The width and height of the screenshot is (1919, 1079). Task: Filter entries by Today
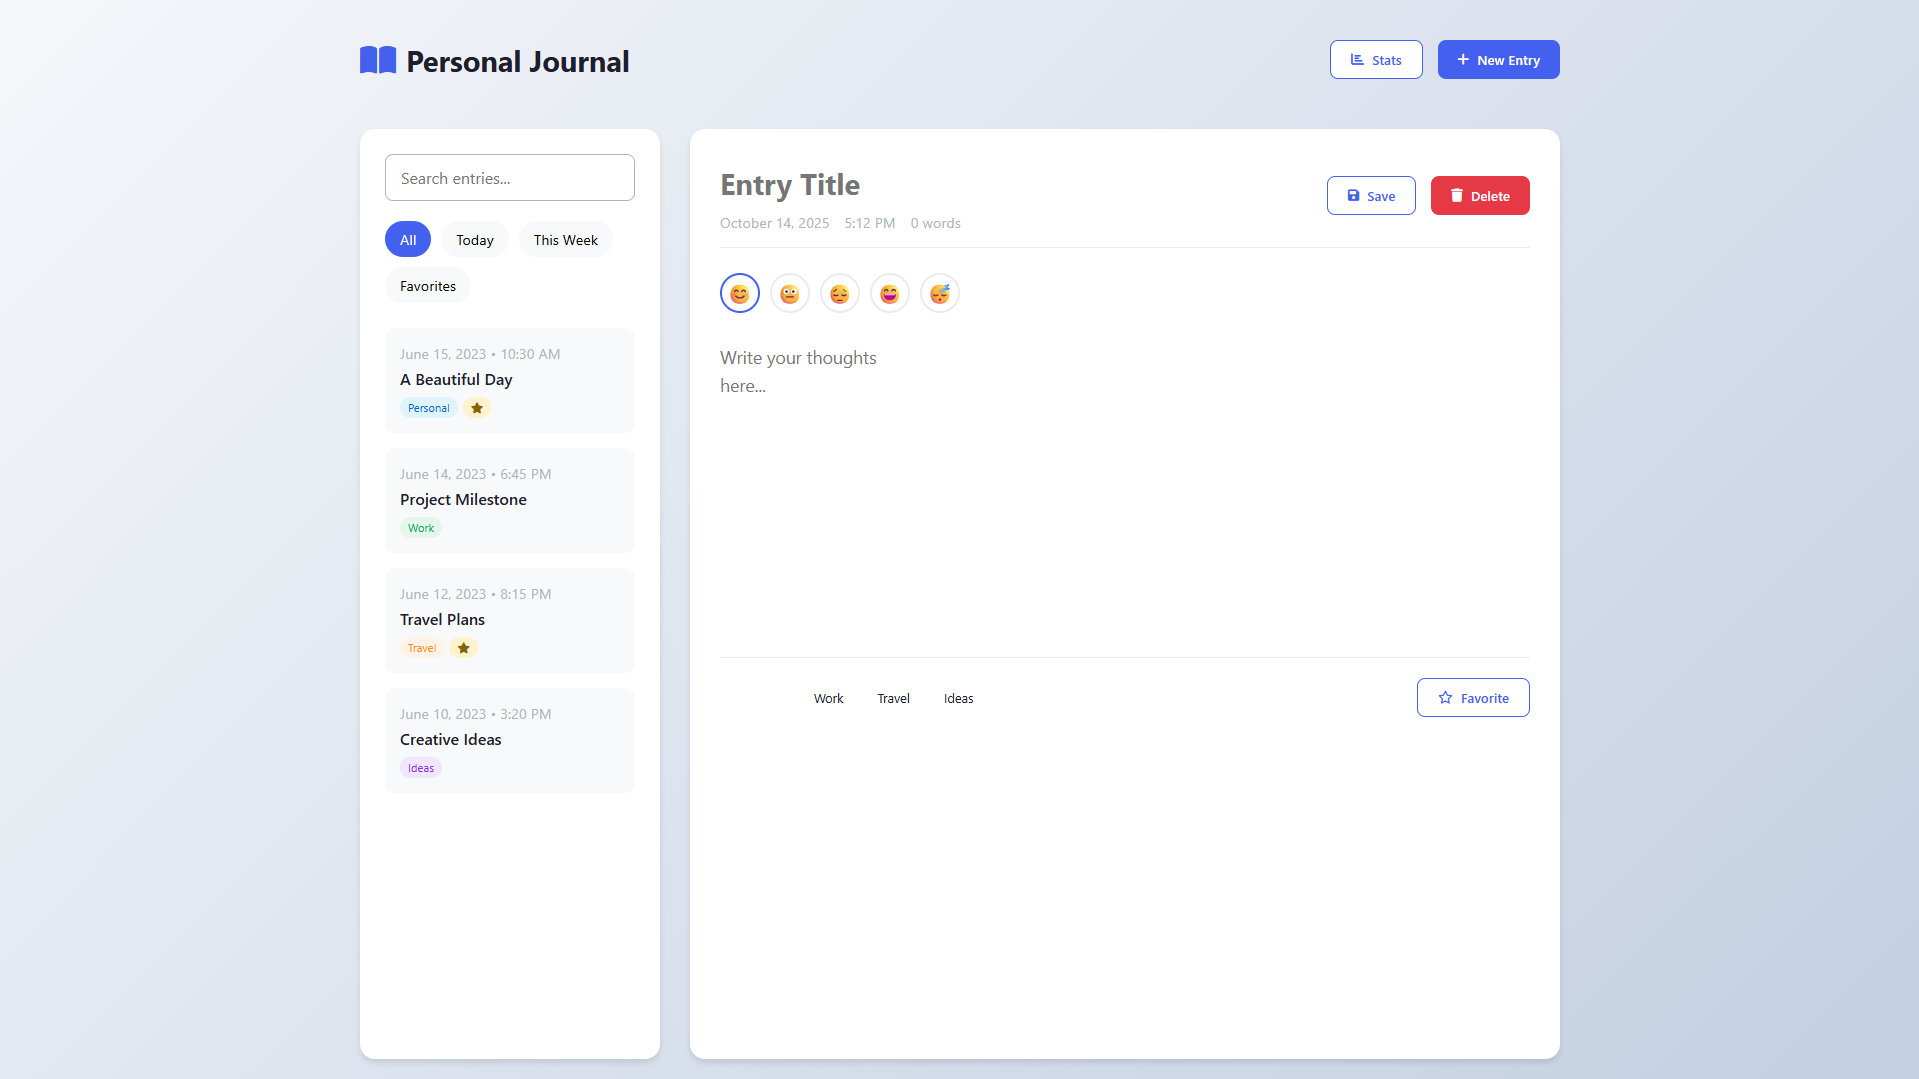(474, 240)
